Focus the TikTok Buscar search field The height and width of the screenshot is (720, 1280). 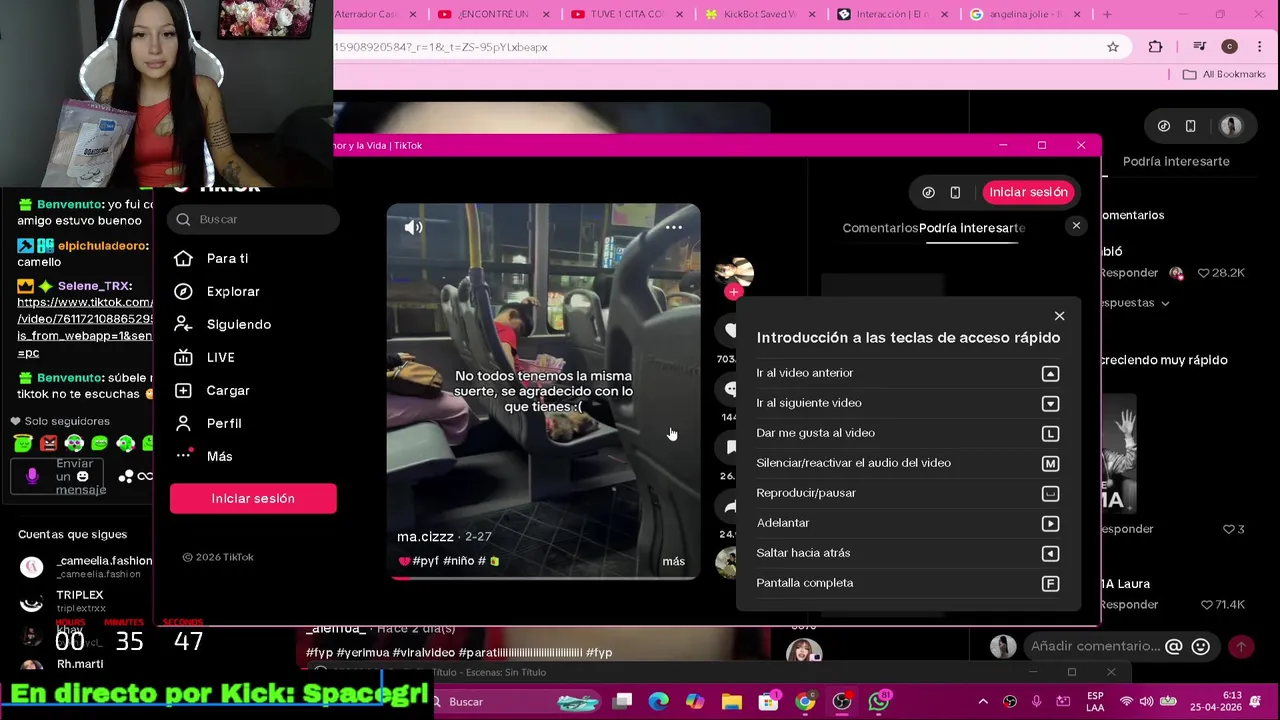(254, 219)
